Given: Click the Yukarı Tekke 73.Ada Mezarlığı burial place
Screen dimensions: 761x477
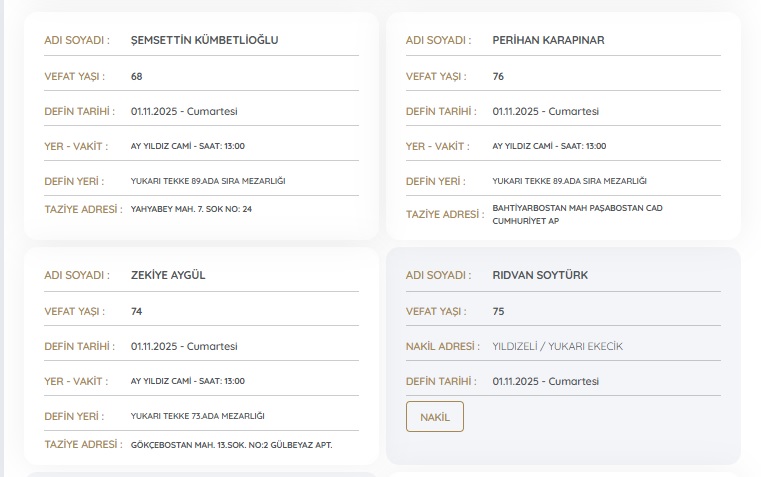Looking at the screenshot, I should 198,416.
